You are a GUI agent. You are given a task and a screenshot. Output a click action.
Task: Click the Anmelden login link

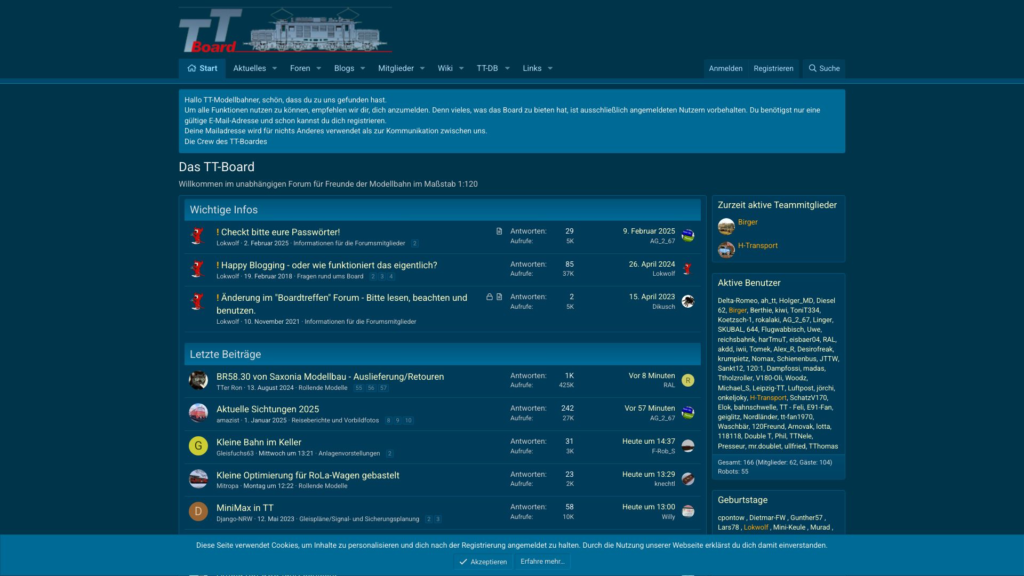tap(726, 69)
